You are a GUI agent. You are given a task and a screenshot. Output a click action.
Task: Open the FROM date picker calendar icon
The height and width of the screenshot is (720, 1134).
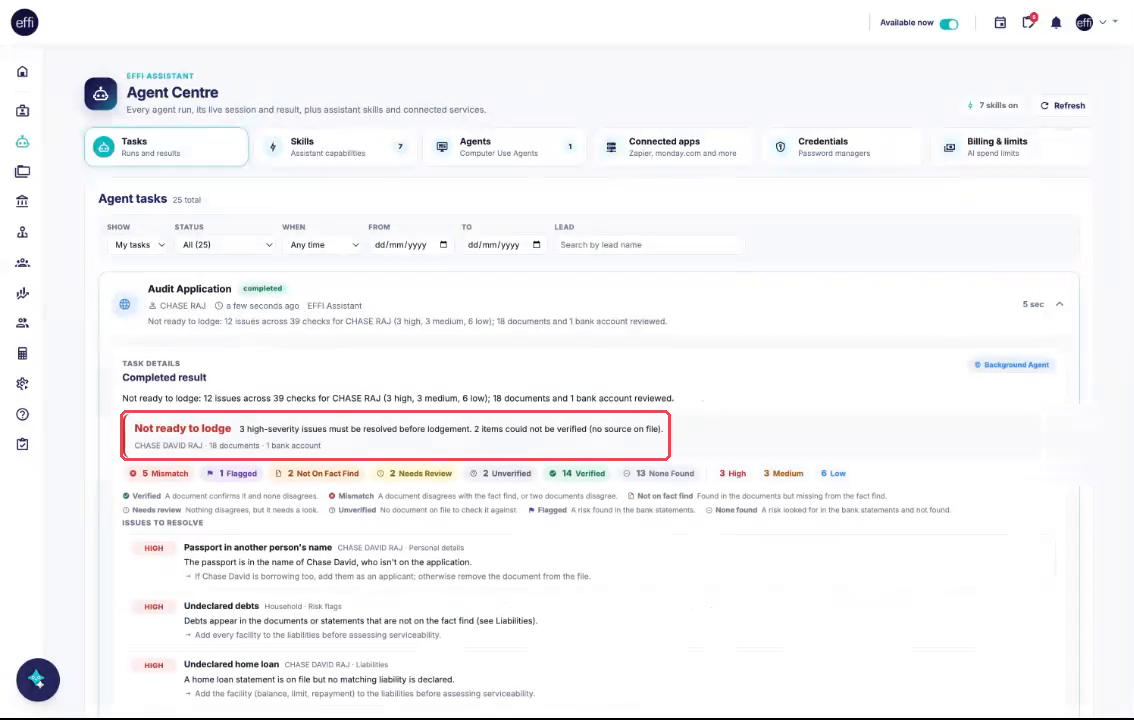tap(443, 245)
